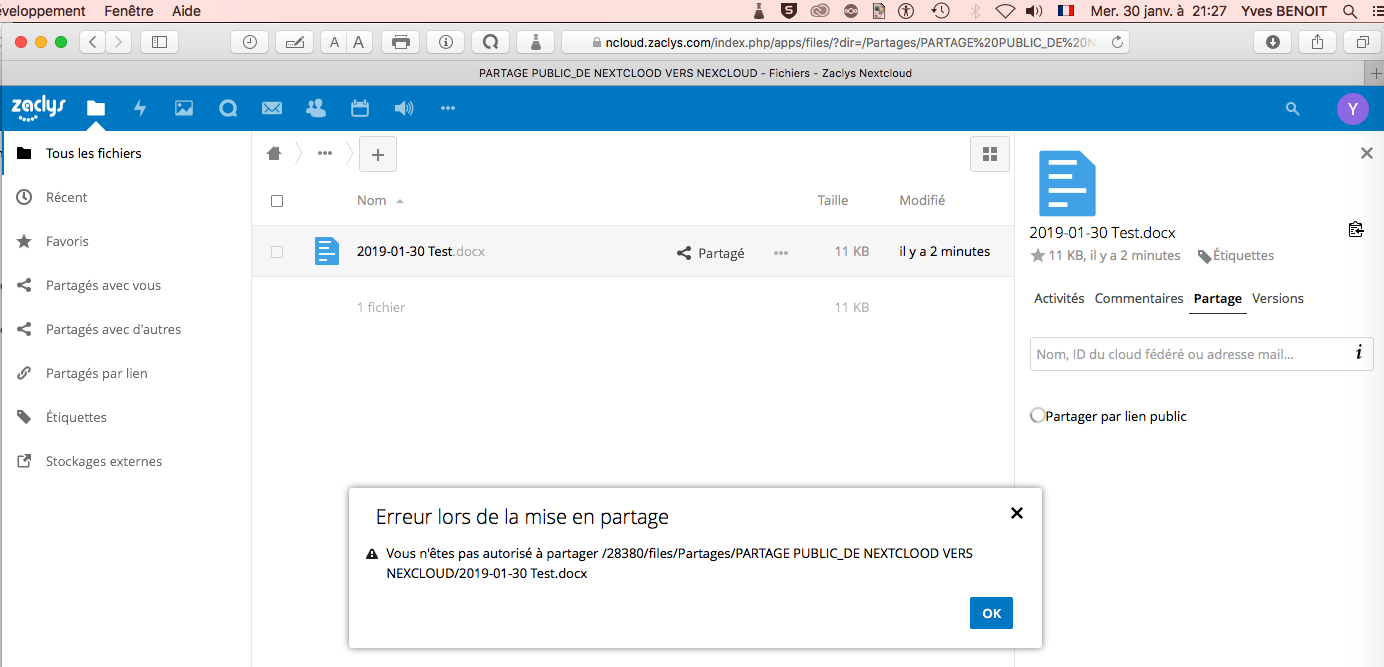1384x667 pixels.
Task: Check the select-all files checkbox
Action: click(x=277, y=201)
